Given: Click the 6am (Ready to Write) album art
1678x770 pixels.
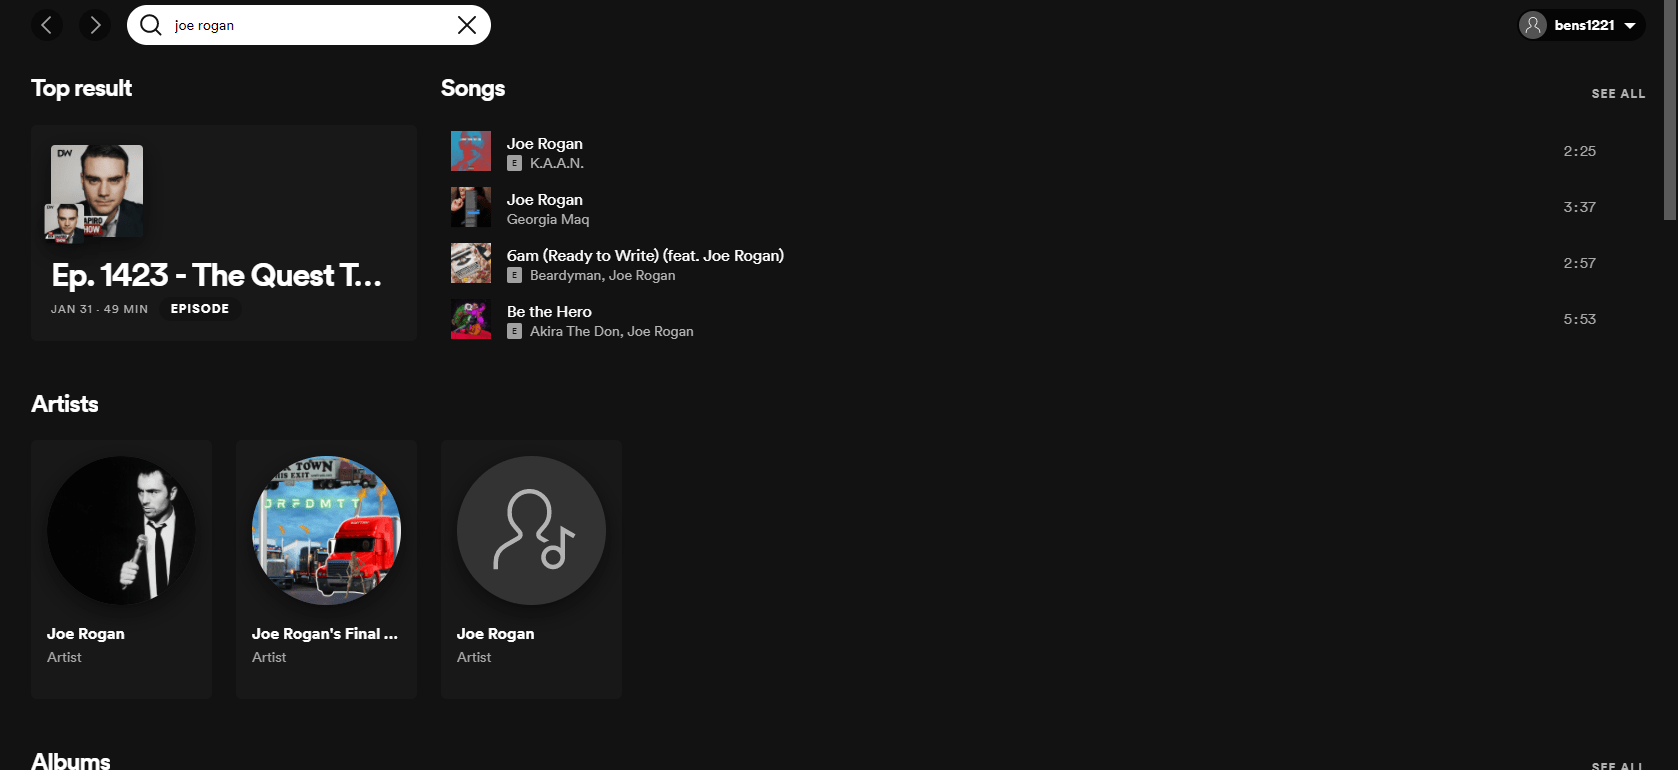Looking at the screenshot, I should tap(471, 263).
